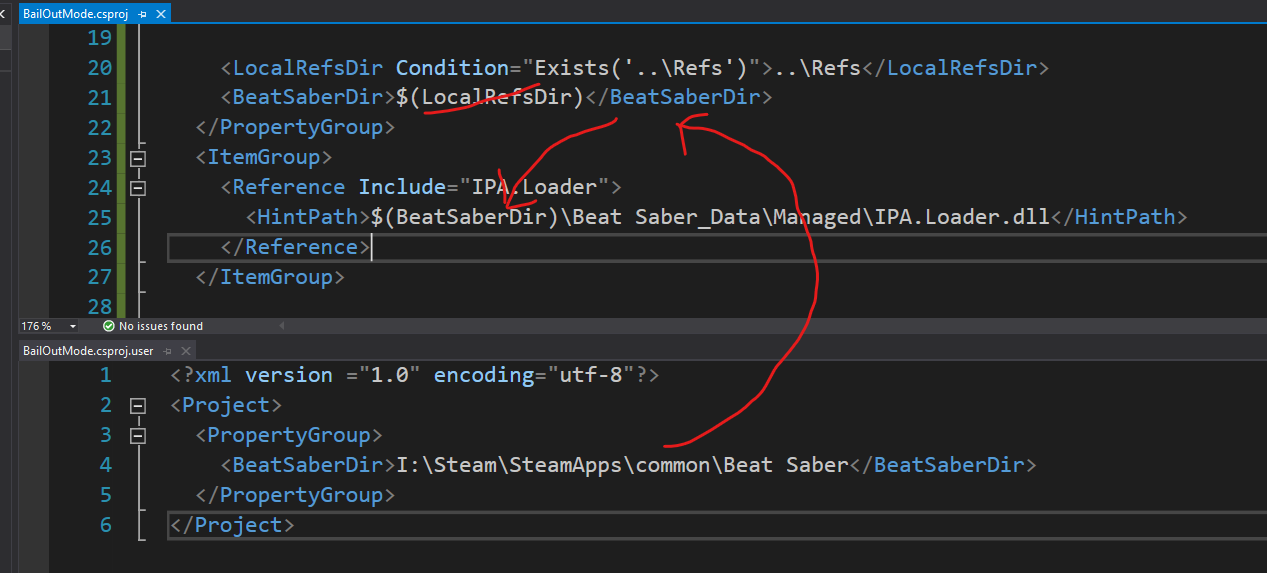Click line number 19 in the top editor
Viewport: 1267px width, 573px height.
(x=100, y=38)
